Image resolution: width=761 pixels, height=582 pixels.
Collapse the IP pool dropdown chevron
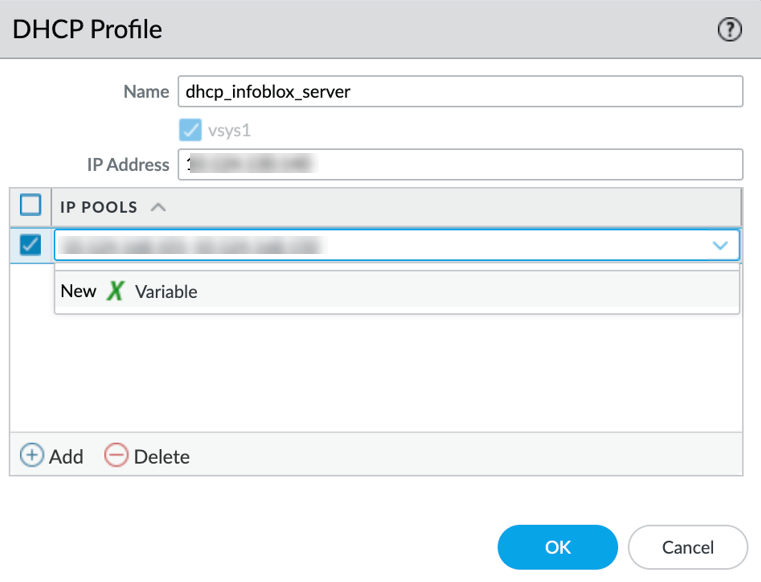tap(720, 245)
